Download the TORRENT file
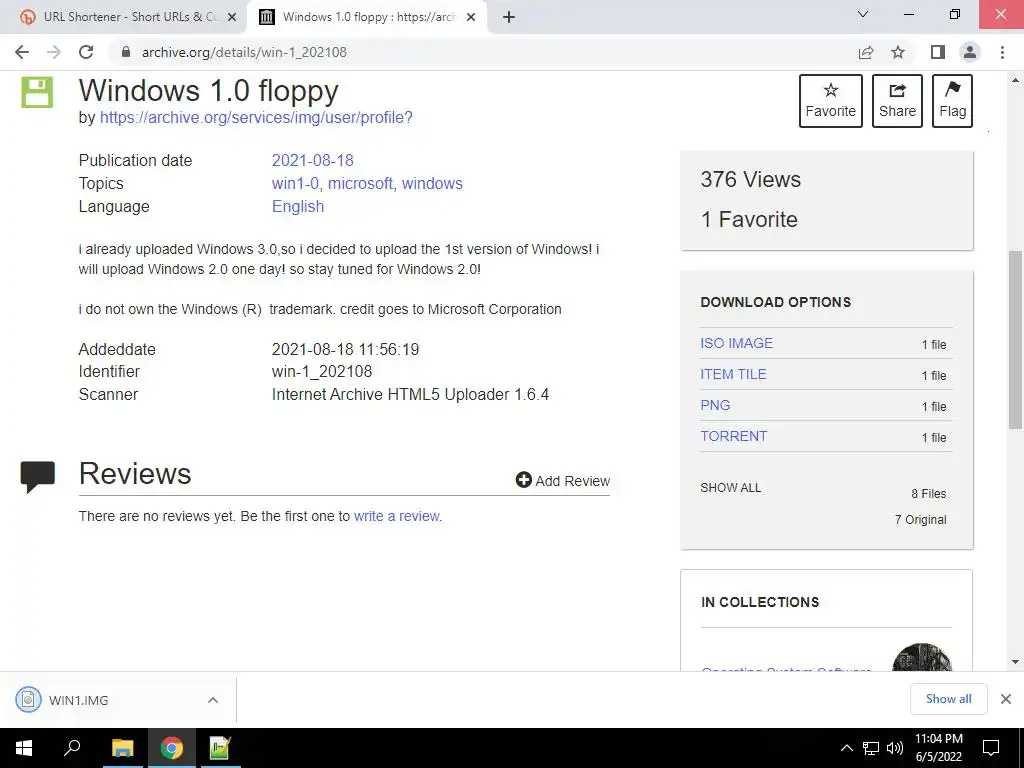1024x768 pixels. pyautogui.click(x=733, y=436)
